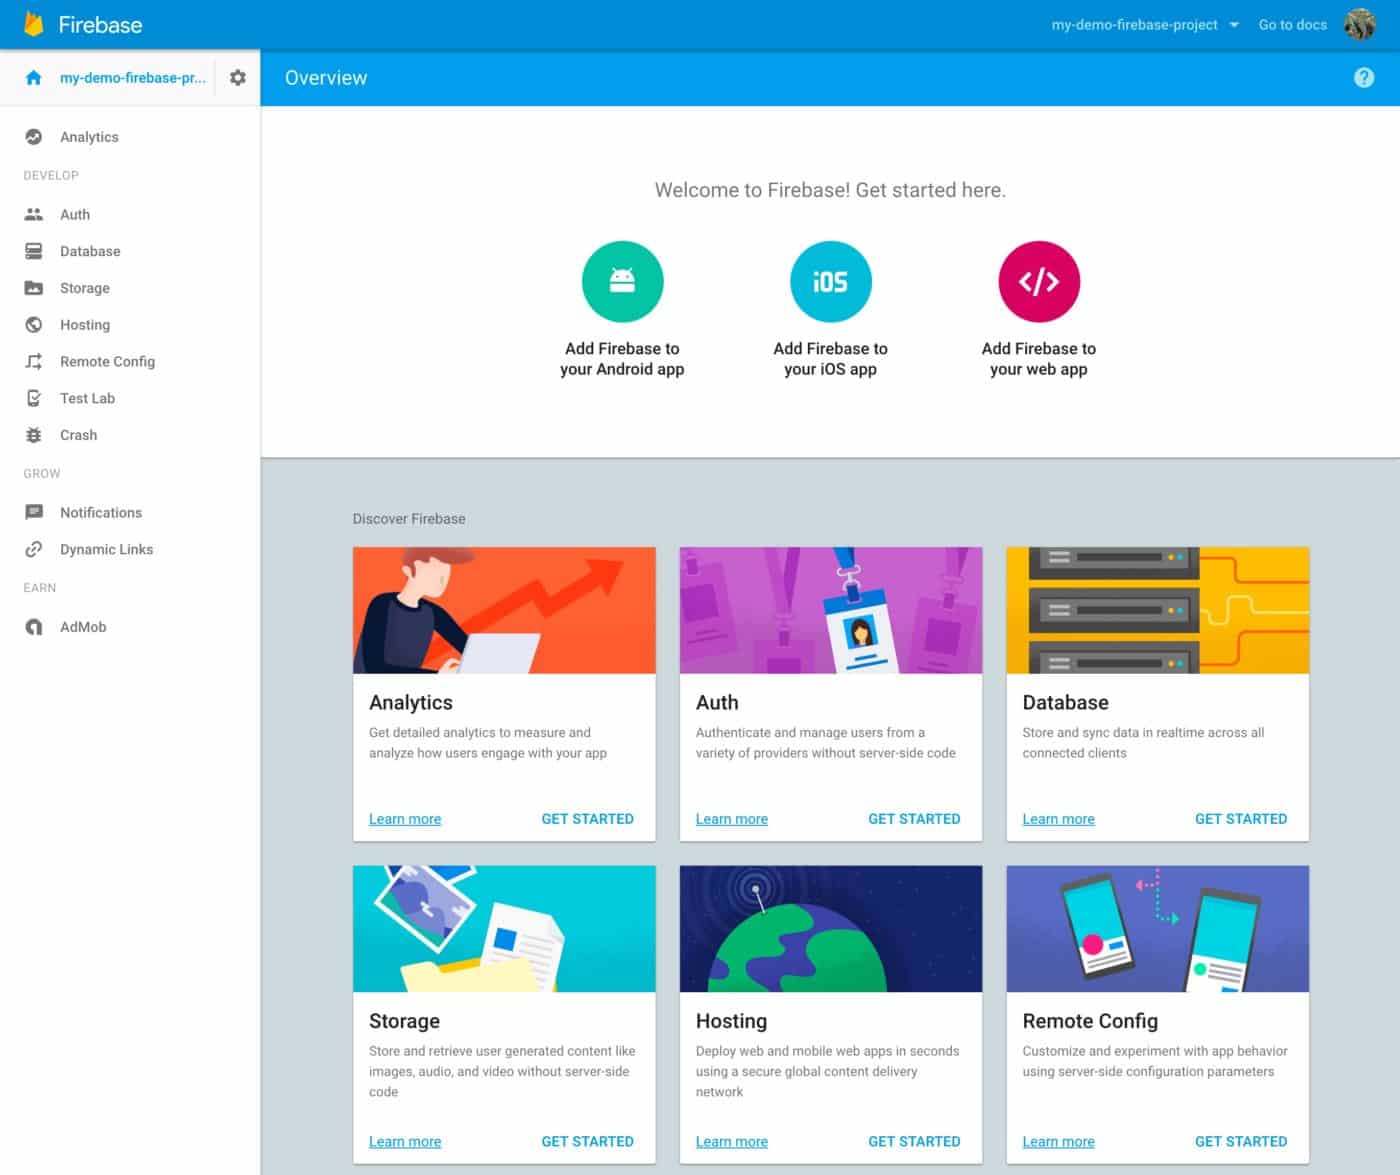The image size is (1400, 1175).
Task: Expand the my-demo-firebase-project dropdown arrow
Action: click(1234, 25)
